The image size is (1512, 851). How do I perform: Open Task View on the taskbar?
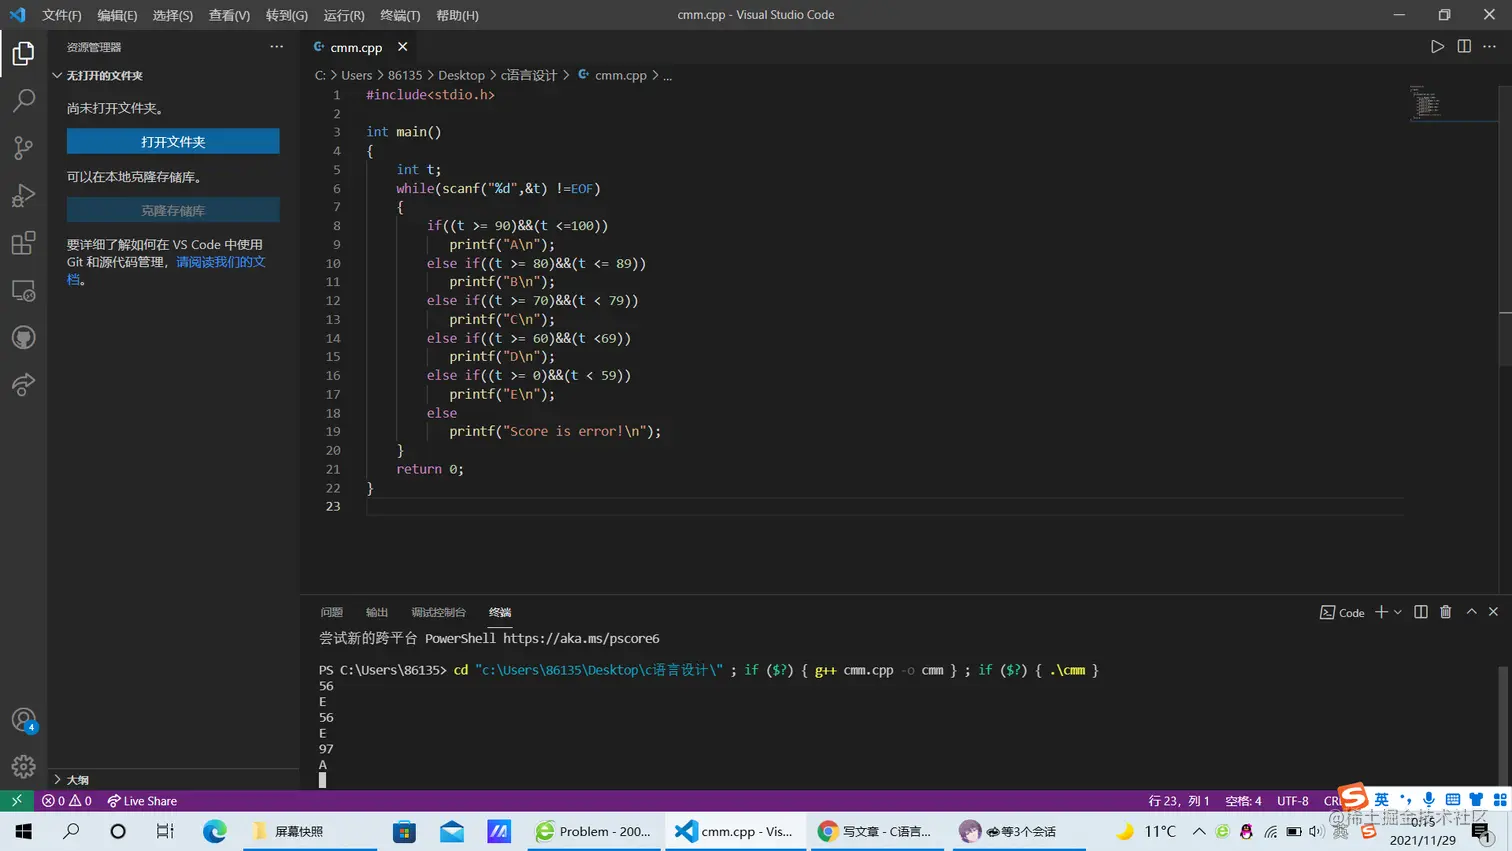click(165, 831)
